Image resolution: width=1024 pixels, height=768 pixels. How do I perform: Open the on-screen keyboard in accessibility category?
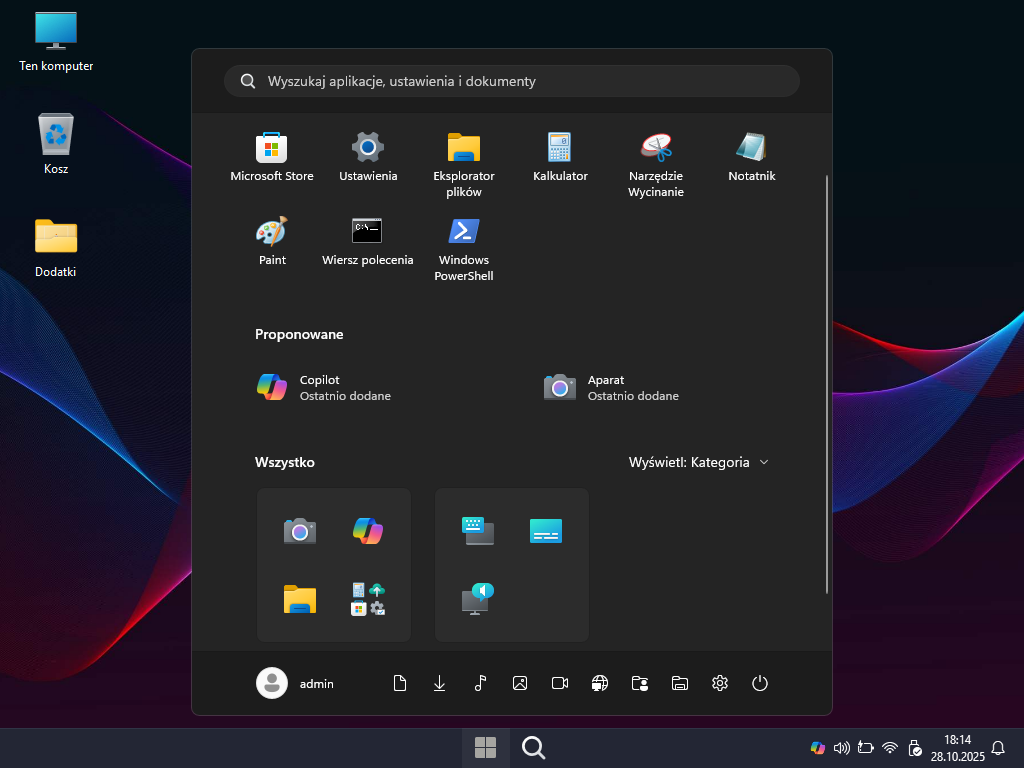(x=478, y=531)
